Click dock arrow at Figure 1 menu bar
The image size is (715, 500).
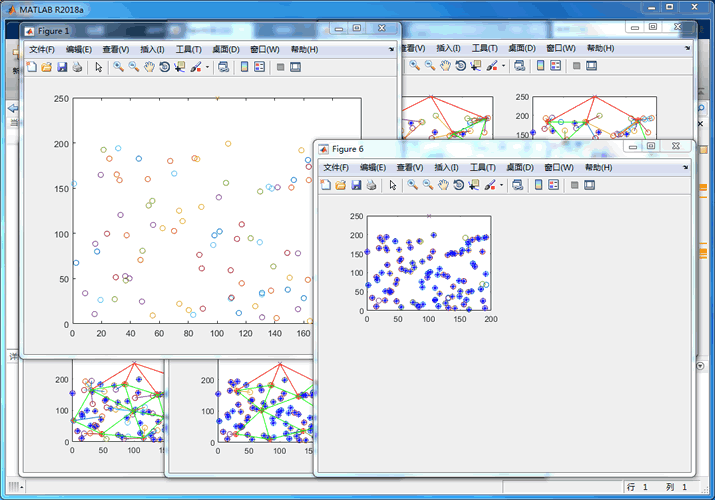tap(392, 49)
